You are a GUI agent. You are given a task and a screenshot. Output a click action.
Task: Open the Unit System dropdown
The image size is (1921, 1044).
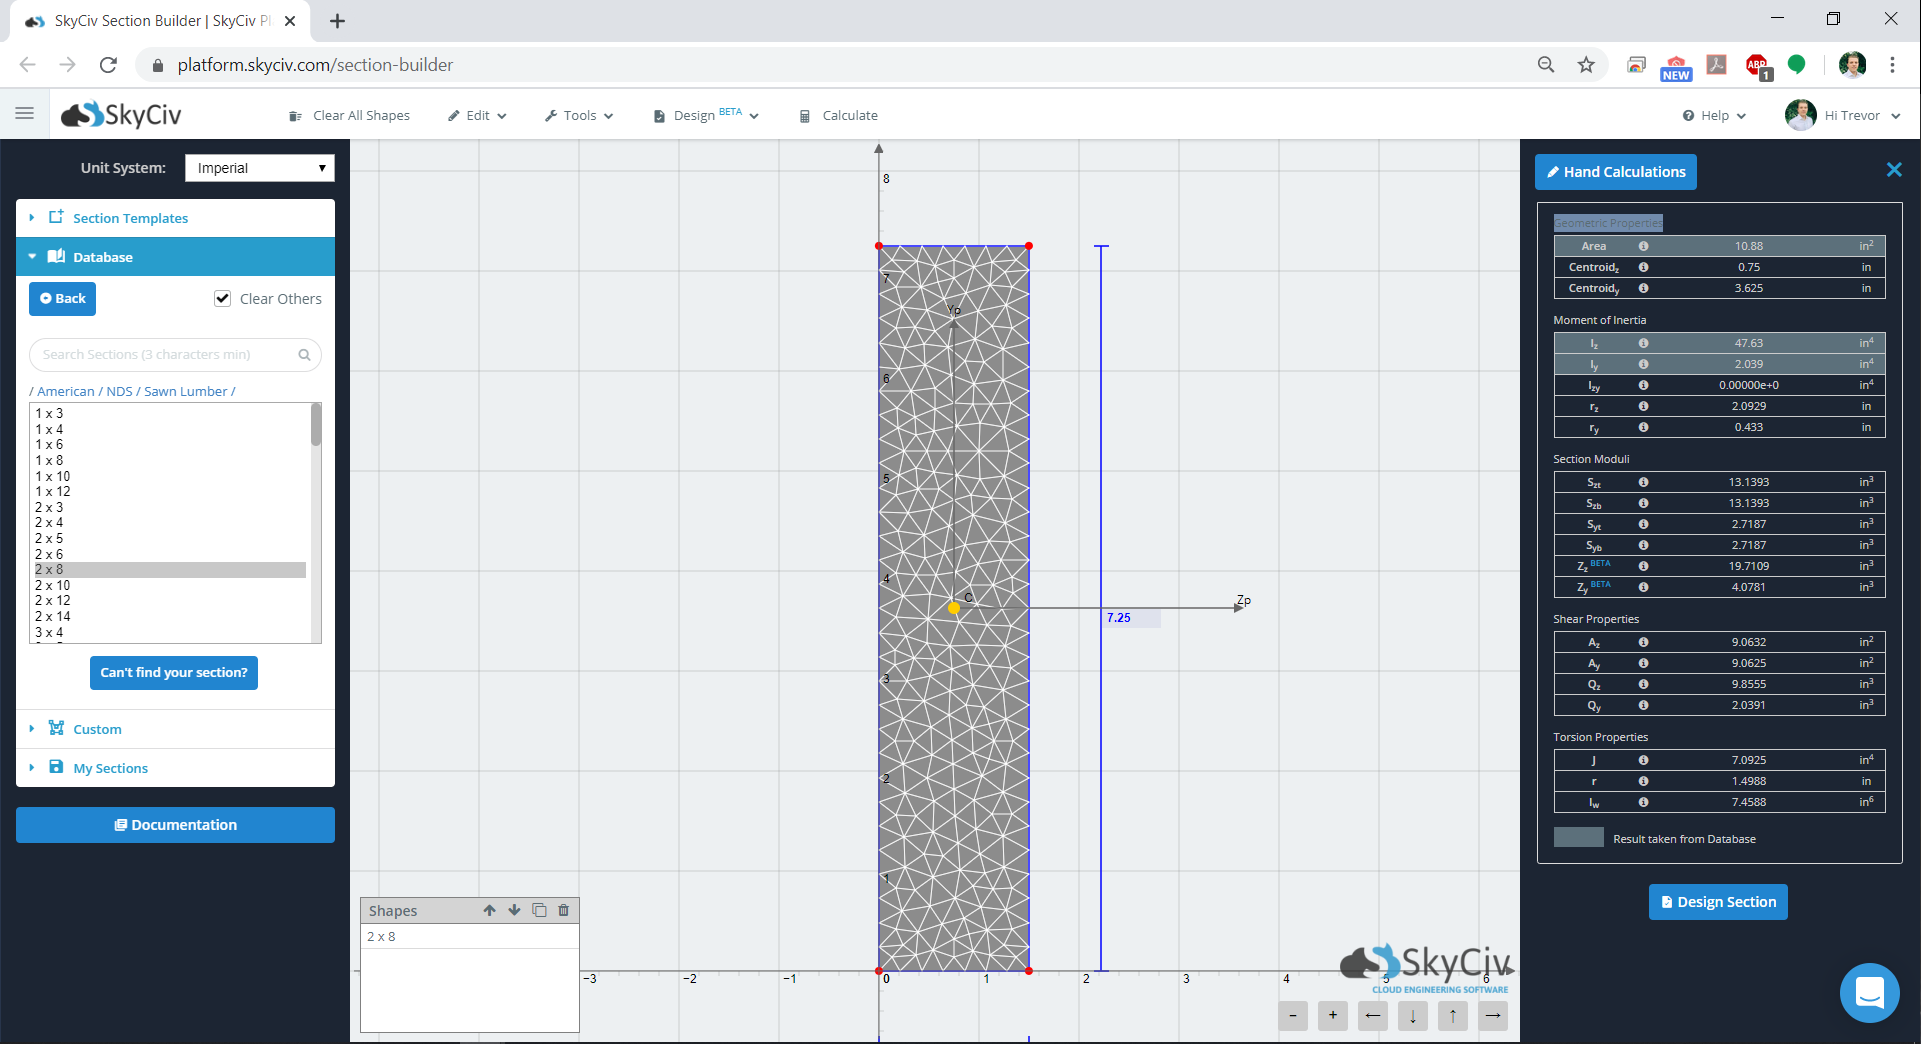[x=260, y=168]
